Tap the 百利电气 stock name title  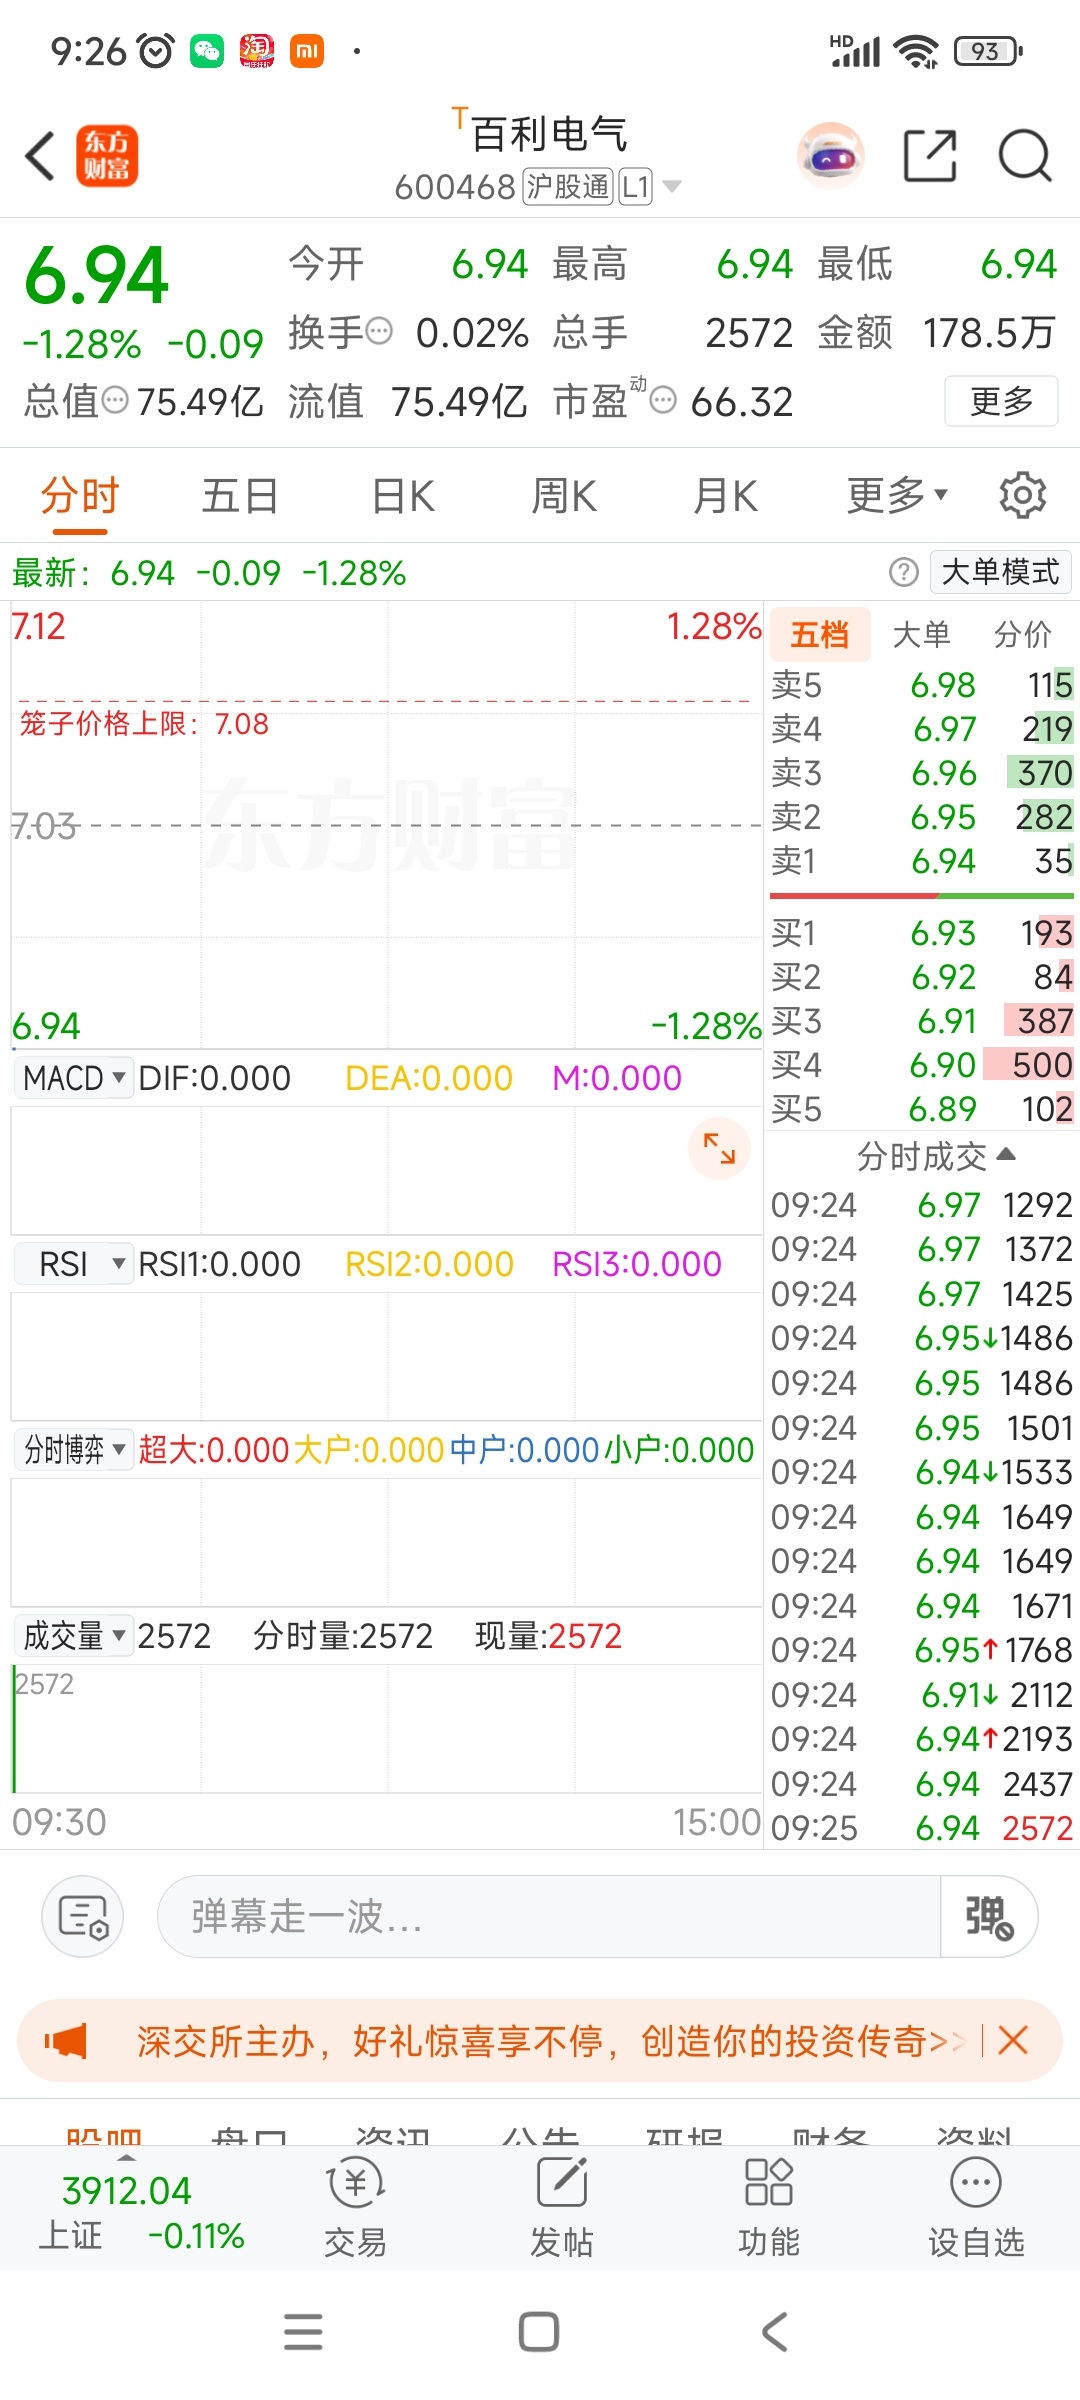tap(548, 133)
